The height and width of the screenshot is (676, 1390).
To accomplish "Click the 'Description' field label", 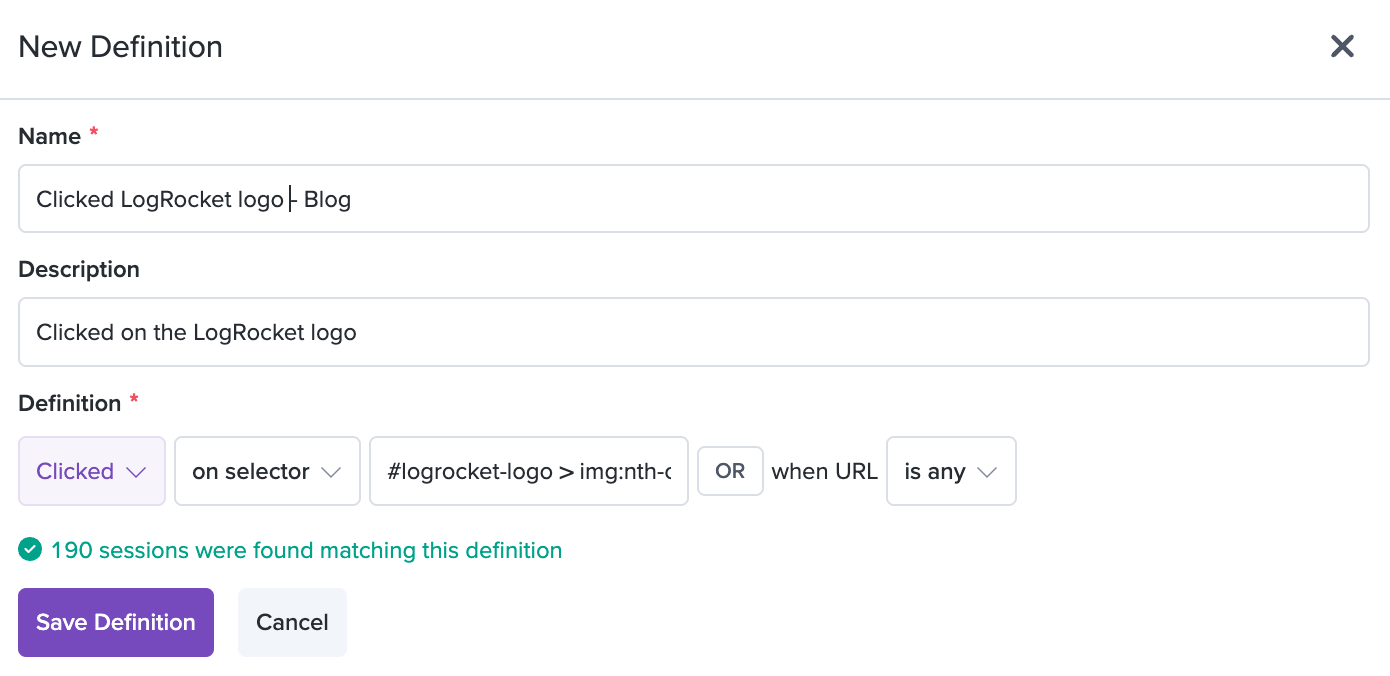I will [x=79, y=270].
